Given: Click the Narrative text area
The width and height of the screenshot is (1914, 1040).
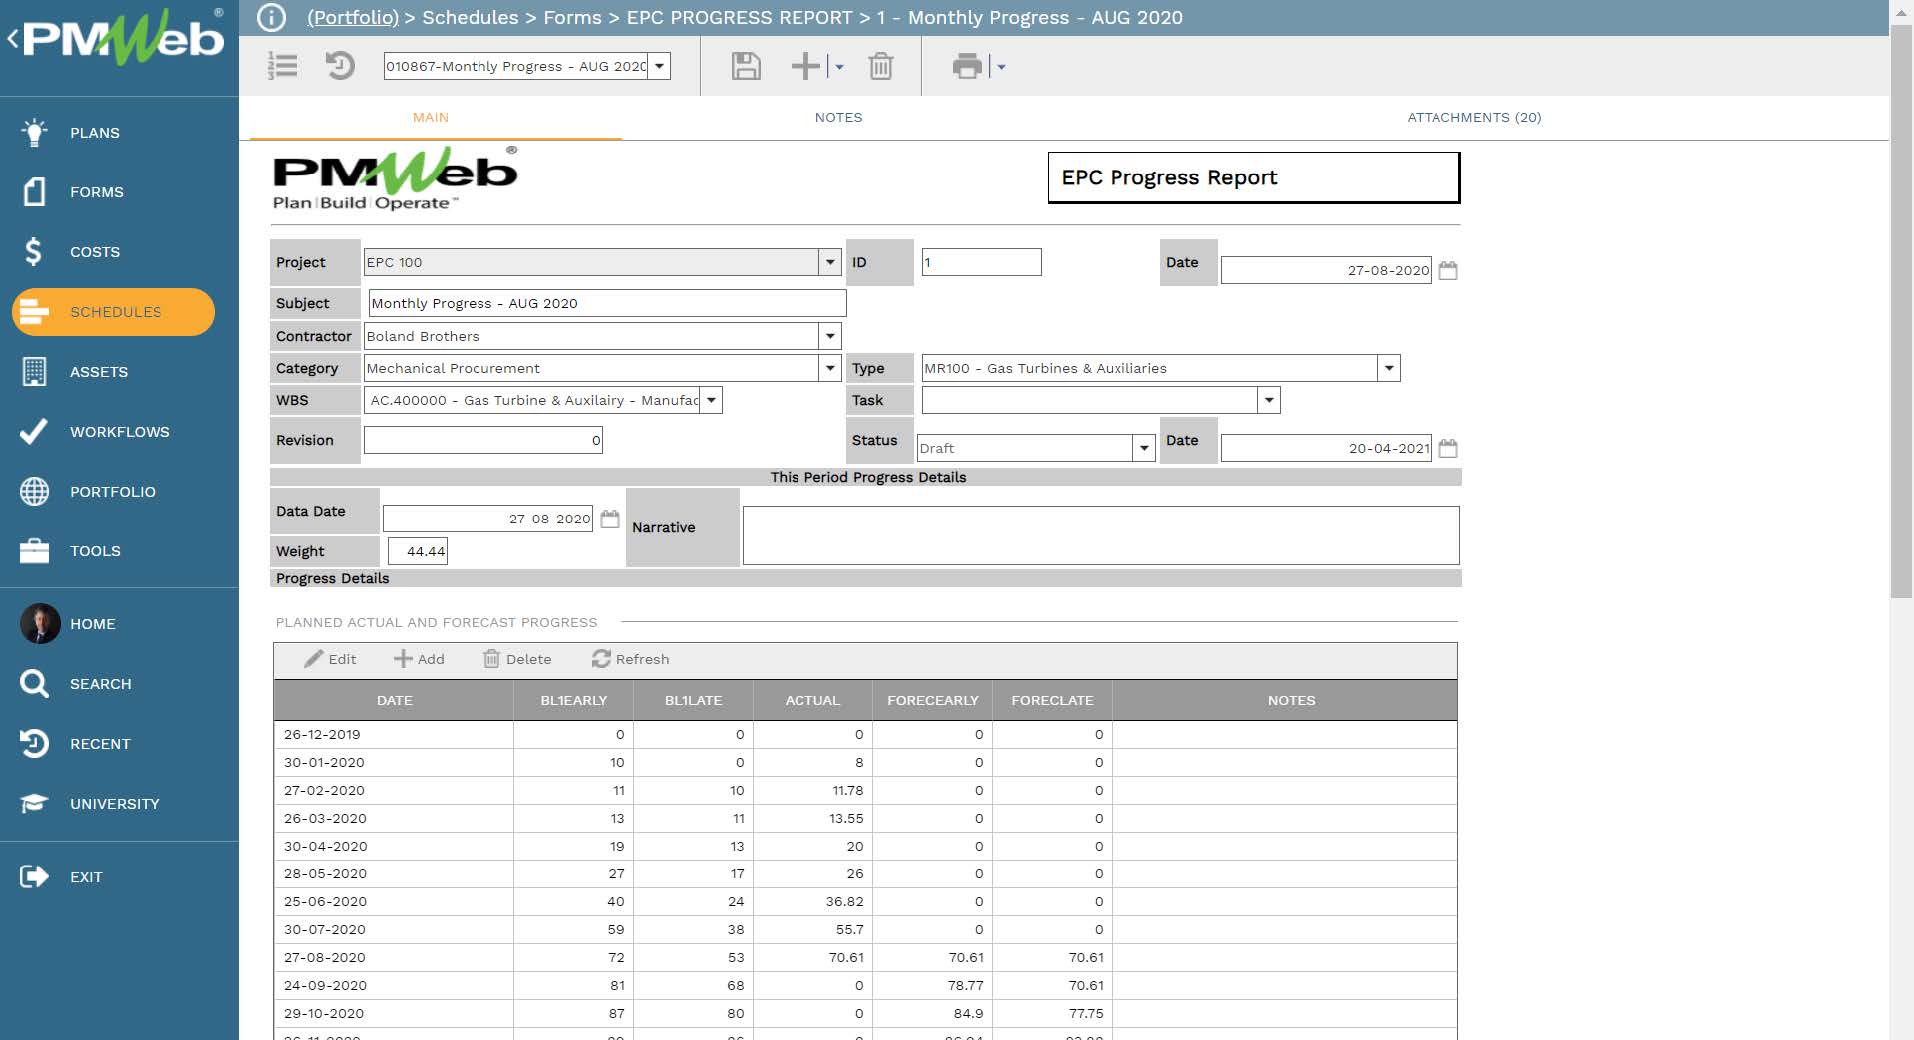Looking at the screenshot, I should [x=1100, y=535].
